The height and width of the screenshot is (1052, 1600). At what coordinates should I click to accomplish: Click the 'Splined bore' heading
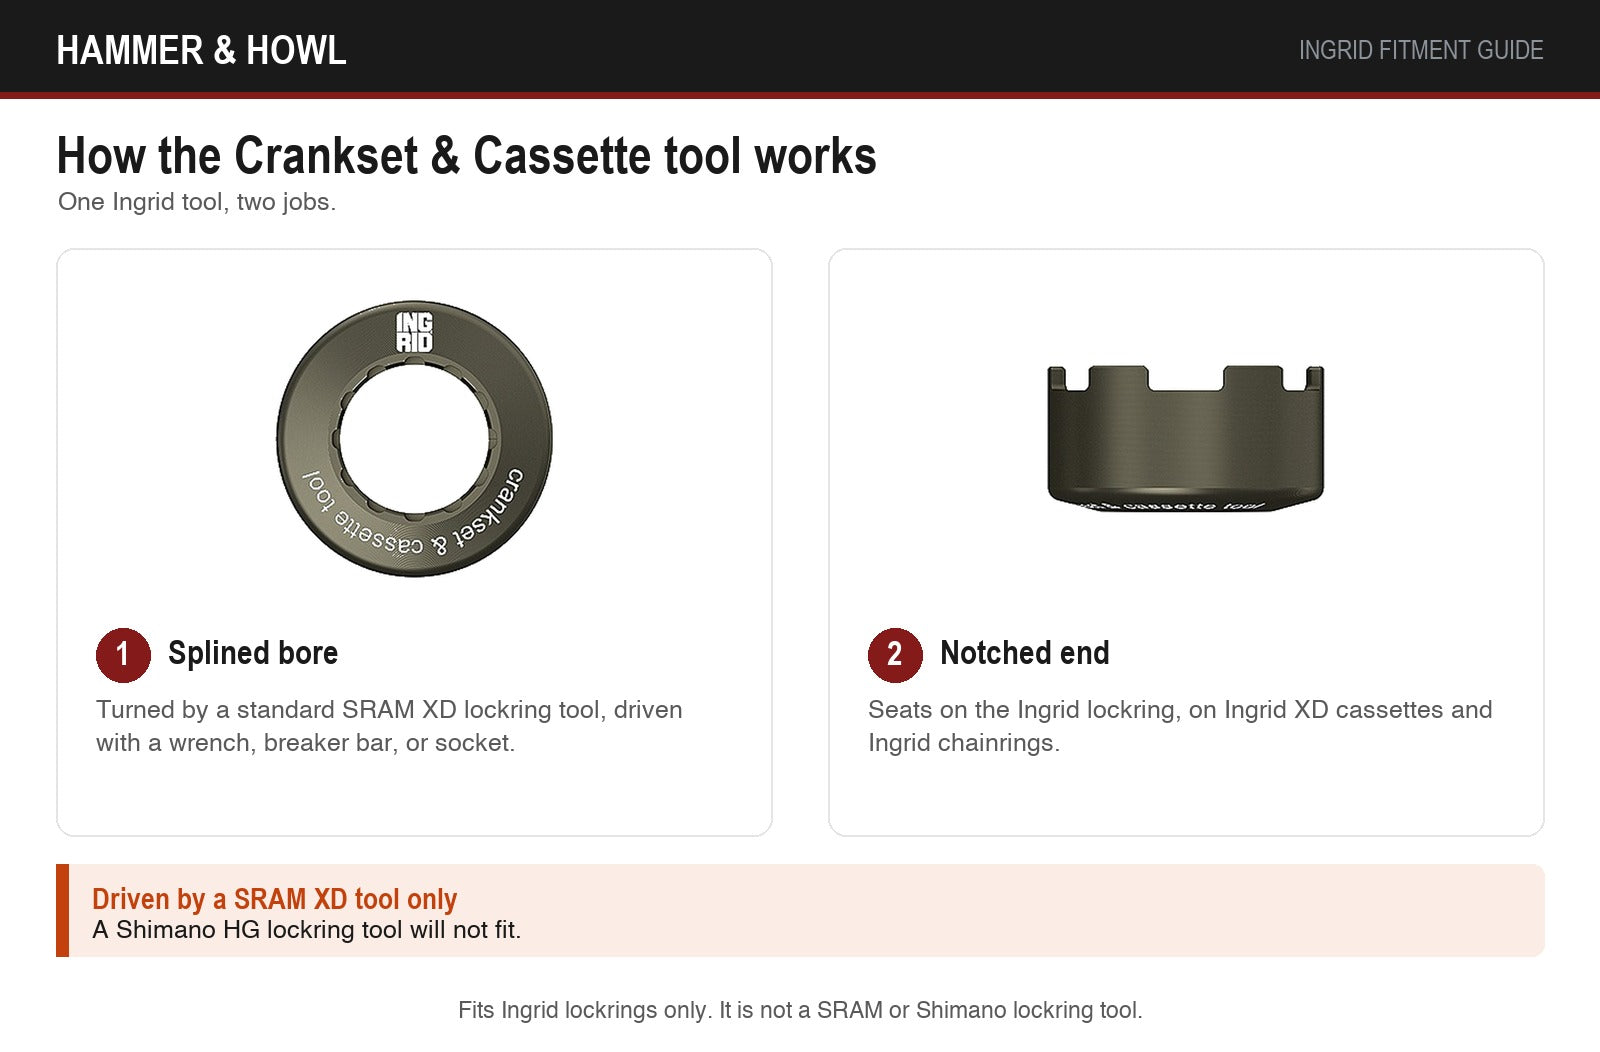(x=253, y=653)
